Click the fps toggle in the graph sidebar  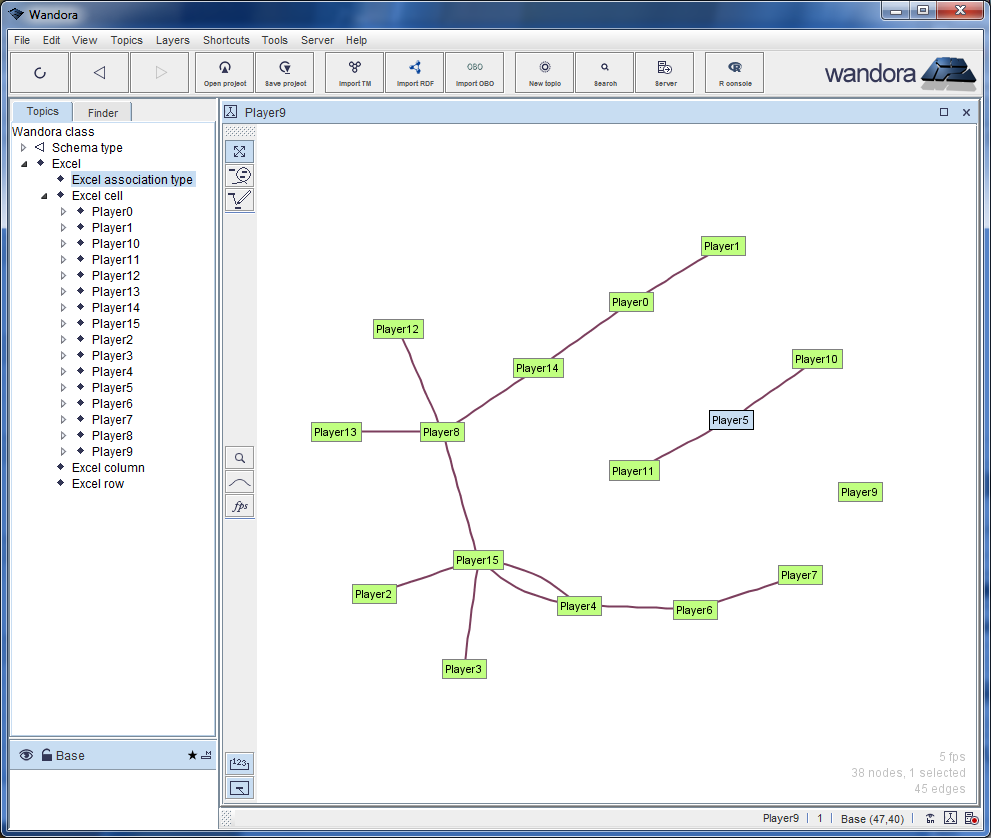[239, 506]
